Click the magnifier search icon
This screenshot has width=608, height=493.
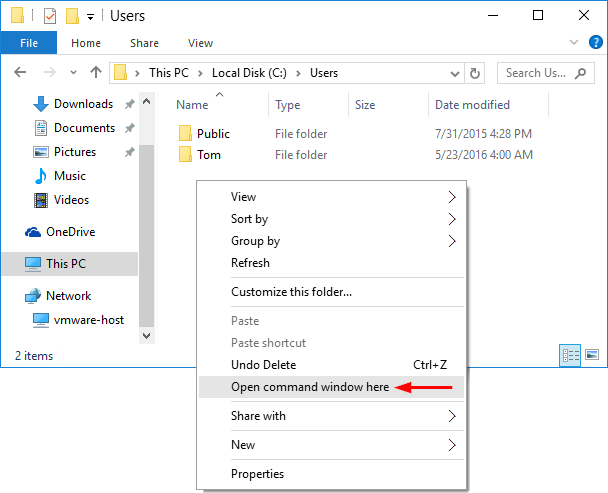(580, 73)
